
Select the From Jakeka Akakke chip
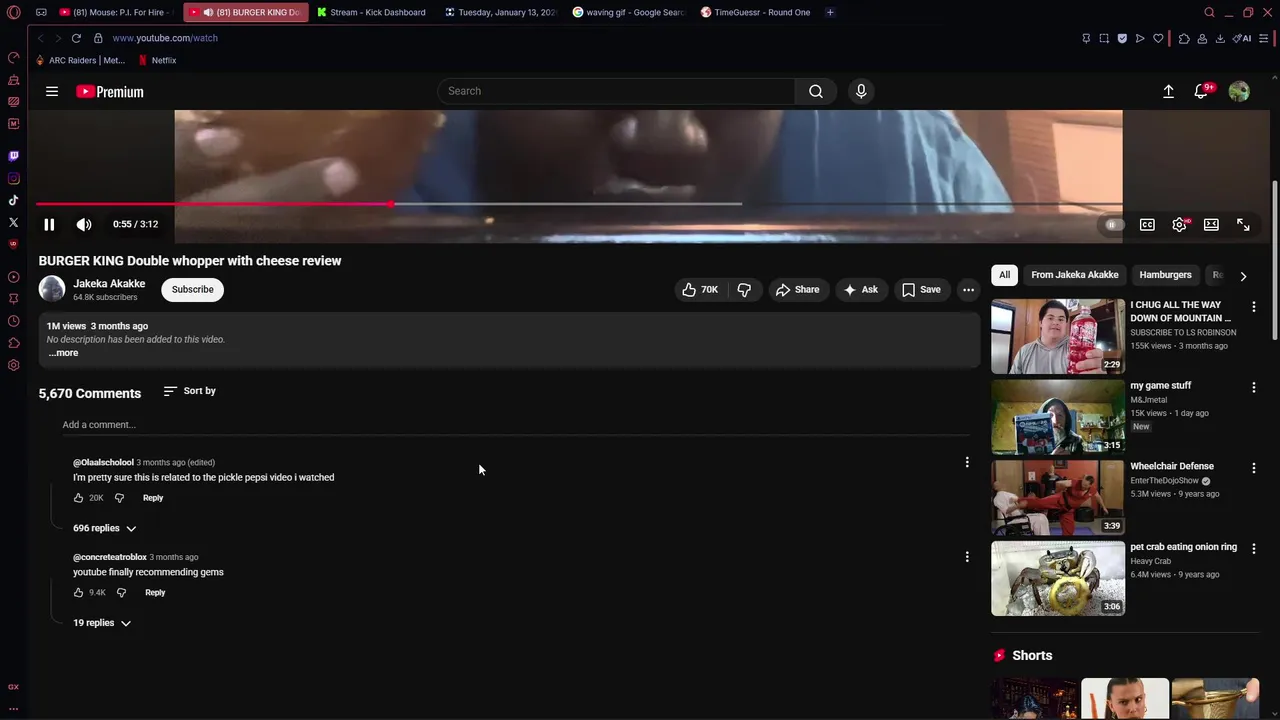click(x=1075, y=275)
